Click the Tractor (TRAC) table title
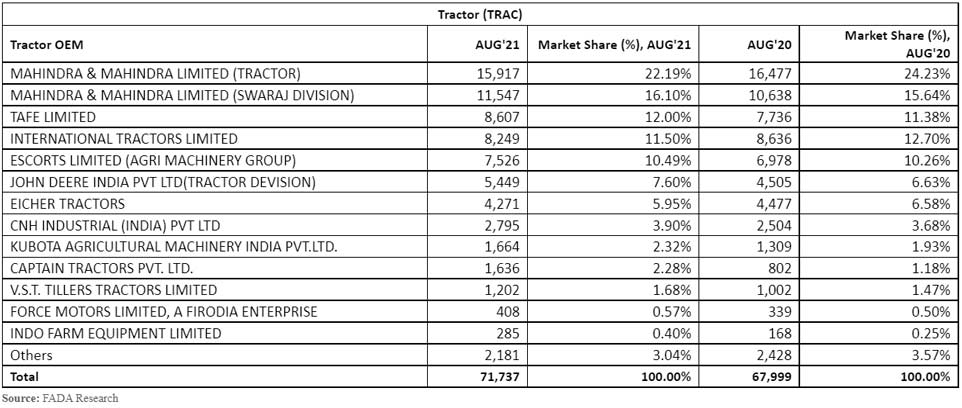The height and width of the screenshot is (408, 962). click(x=480, y=14)
